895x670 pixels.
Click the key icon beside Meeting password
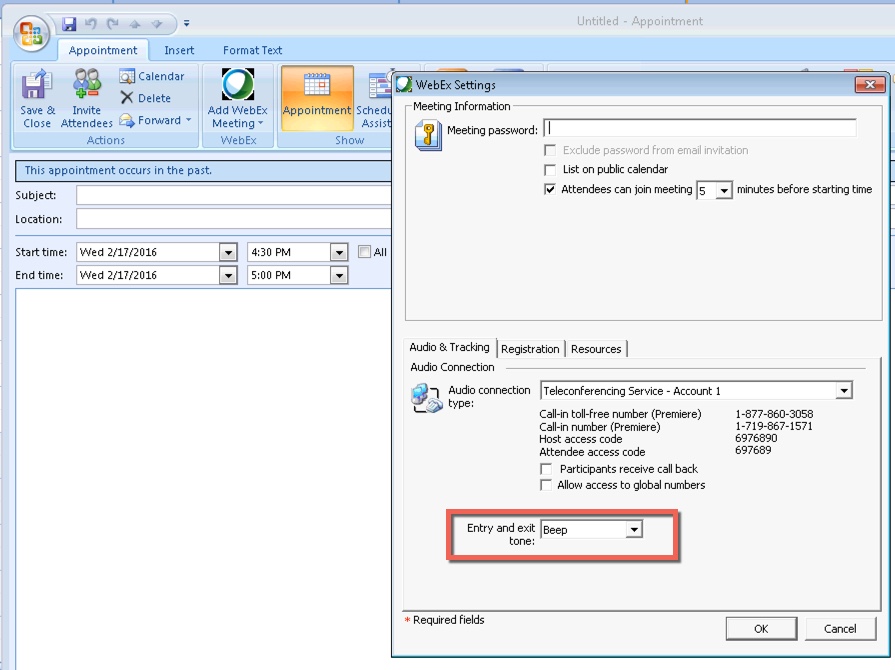tap(428, 135)
